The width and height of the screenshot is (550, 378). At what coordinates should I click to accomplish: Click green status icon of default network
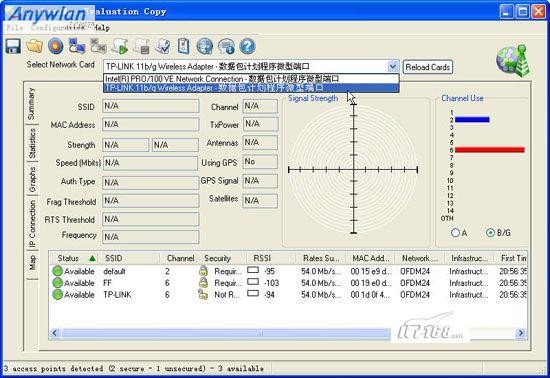pyautogui.click(x=57, y=271)
